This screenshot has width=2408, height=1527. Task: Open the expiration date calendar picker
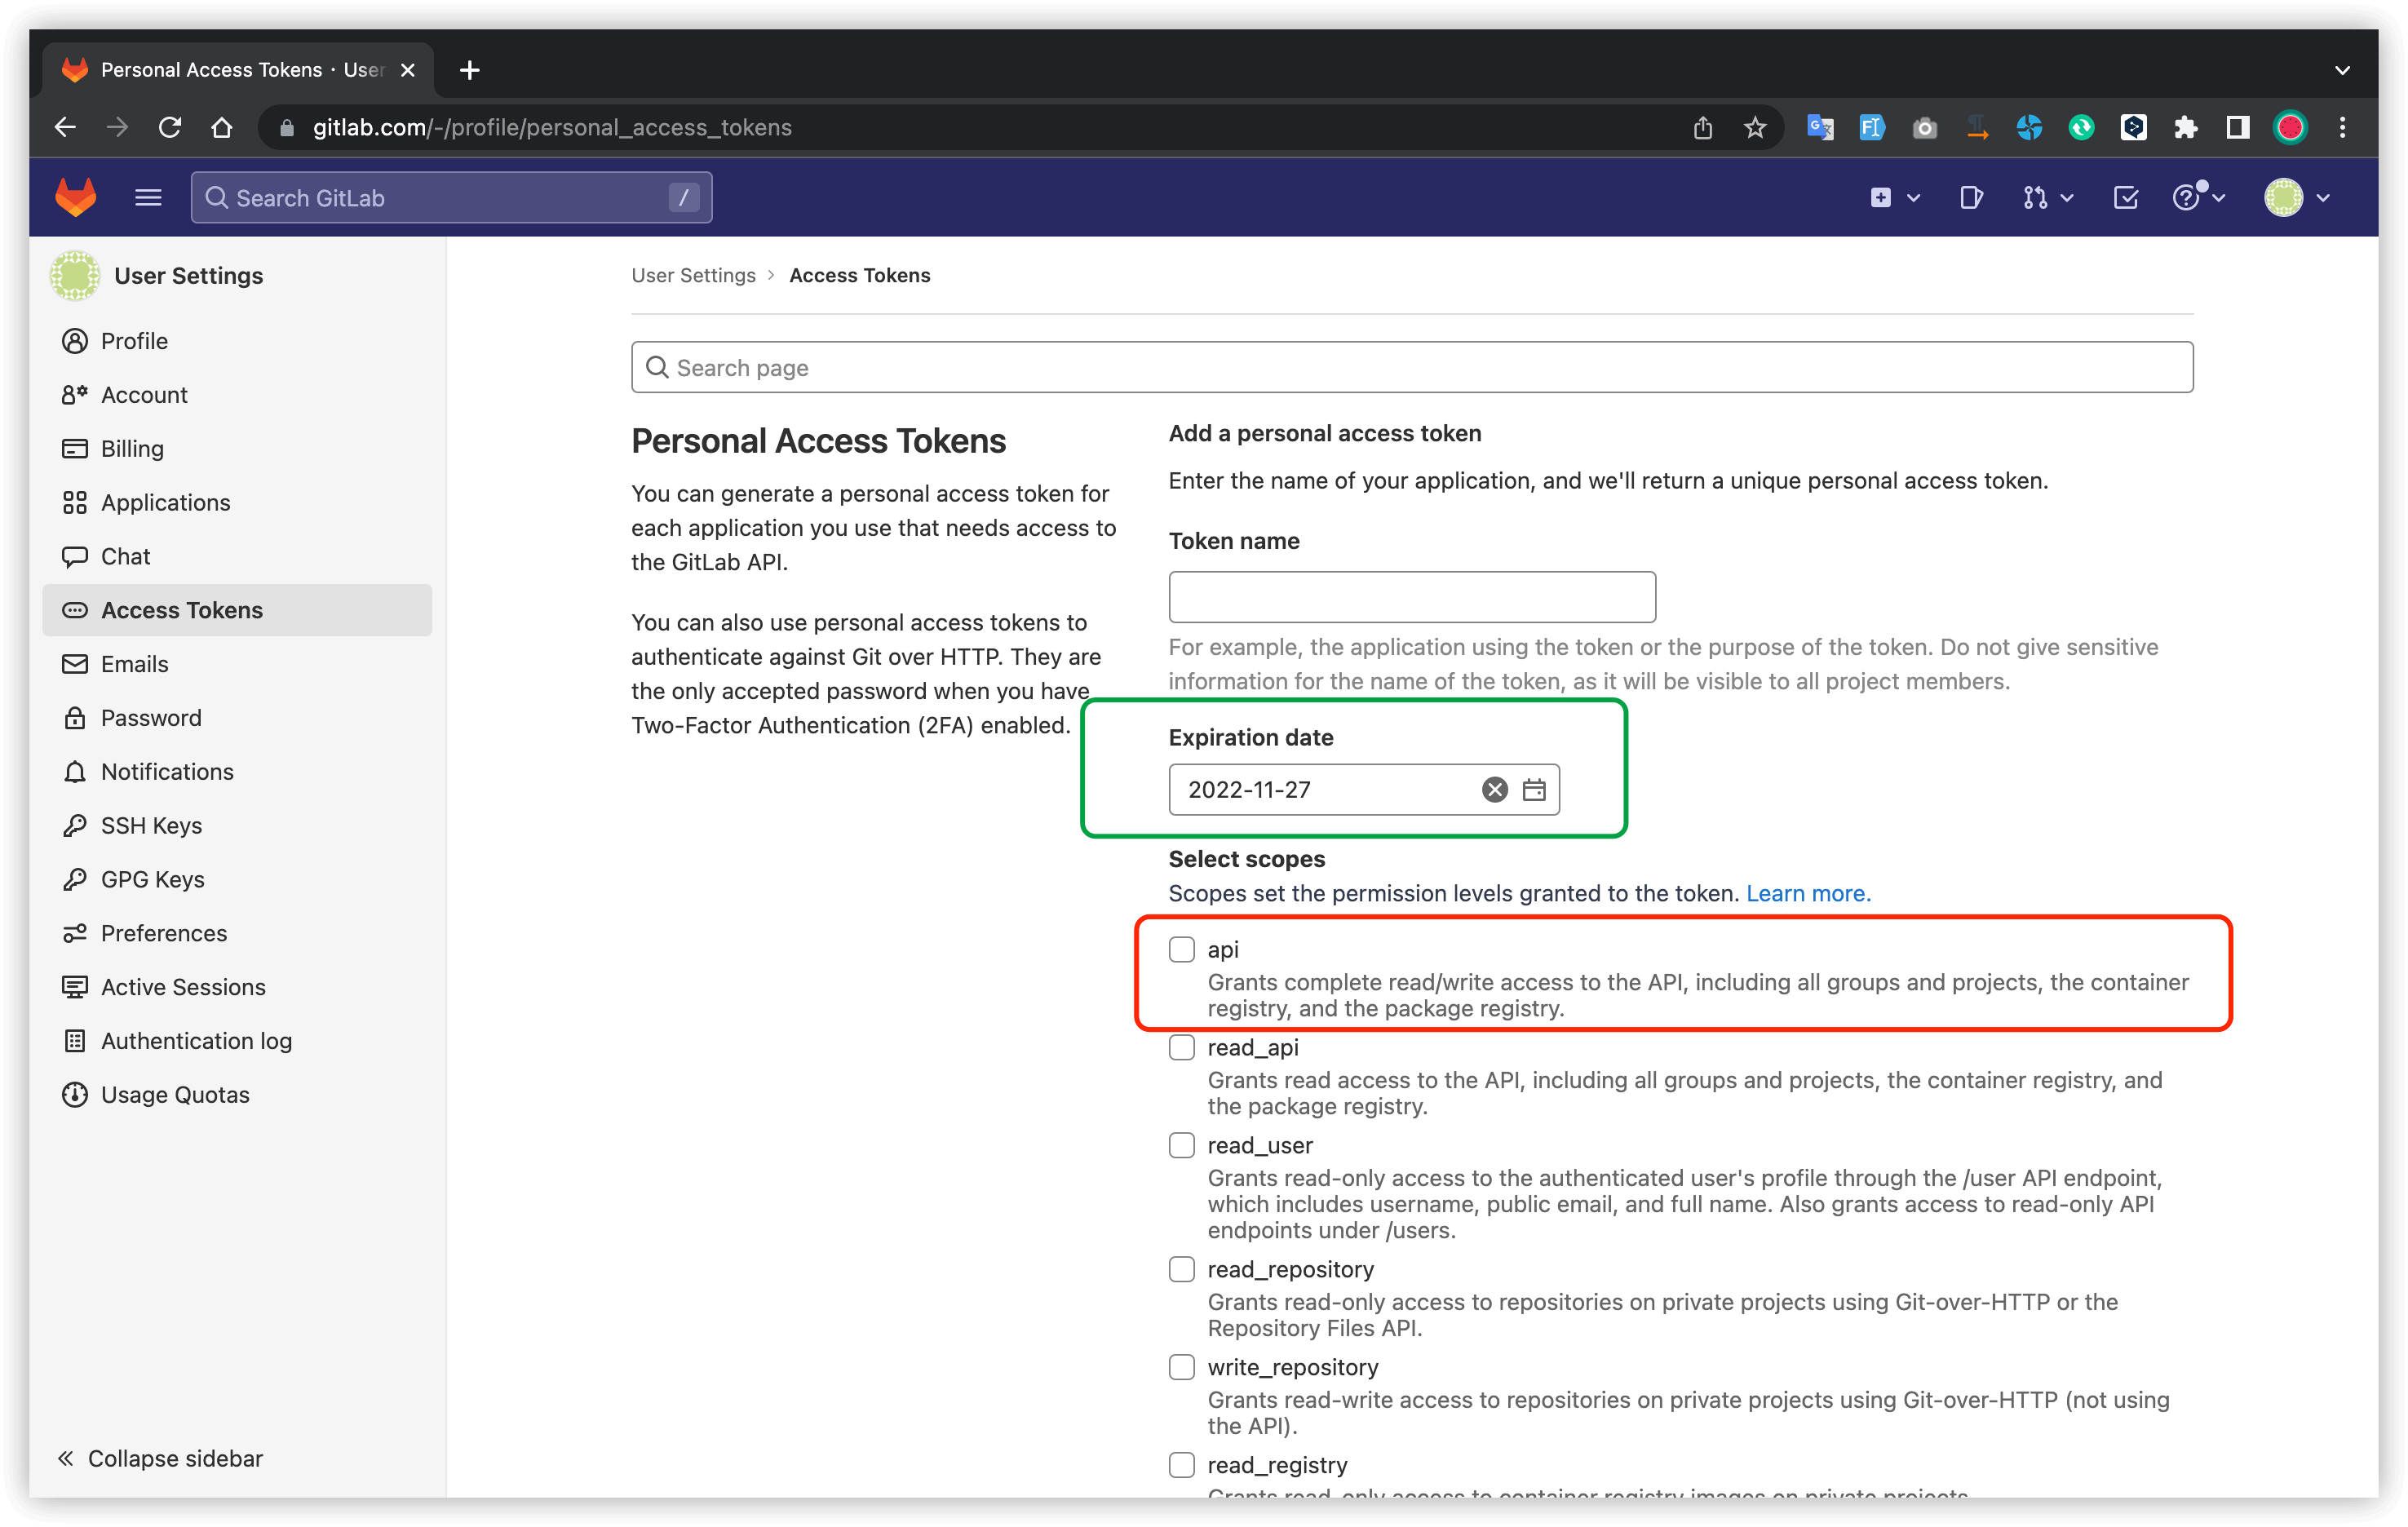click(1534, 789)
